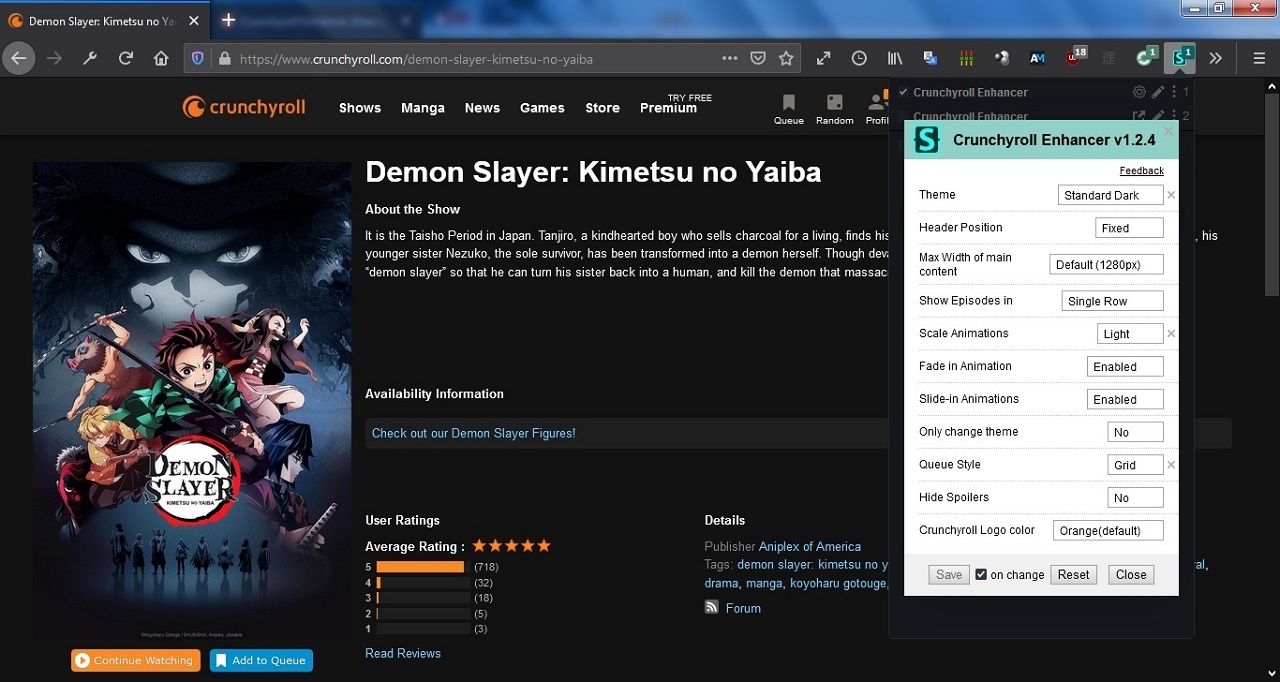
Task: Click the translate extension icon
Action: click(x=930, y=59)
